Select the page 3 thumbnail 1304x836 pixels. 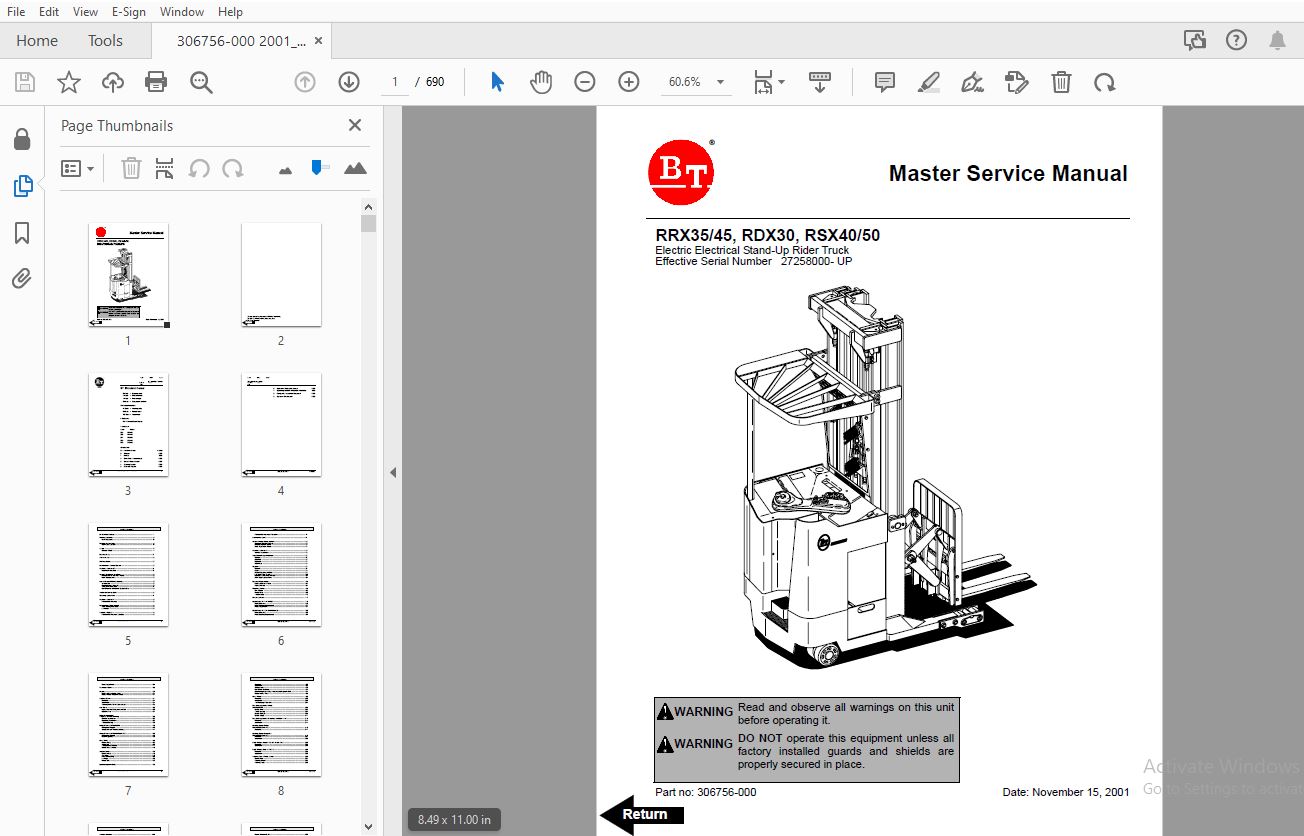pyautogui.click(x=128, y=425)
